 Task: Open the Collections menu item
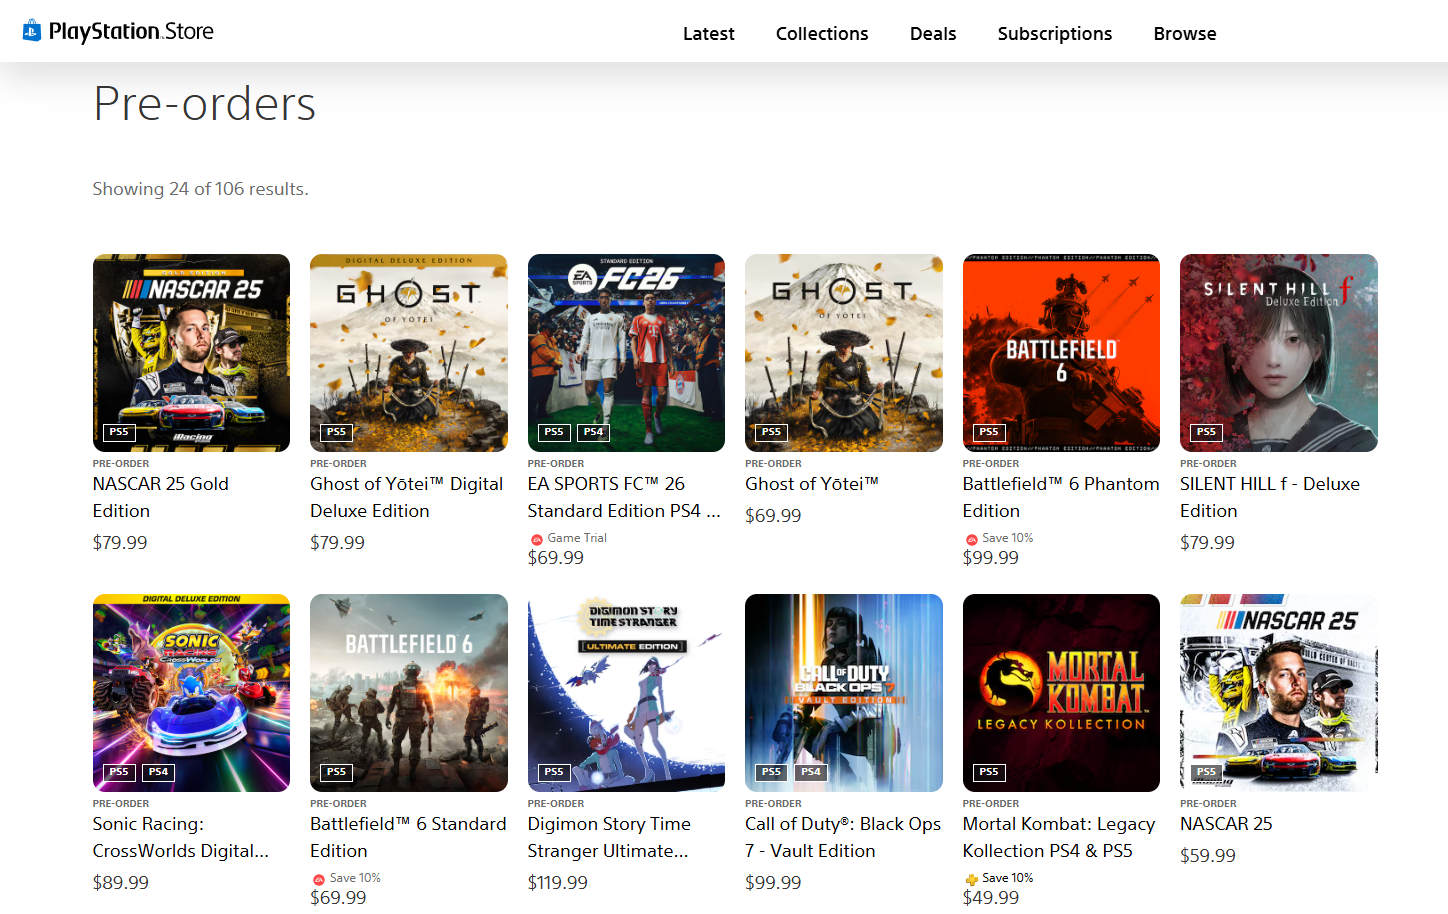coord(821,34)
